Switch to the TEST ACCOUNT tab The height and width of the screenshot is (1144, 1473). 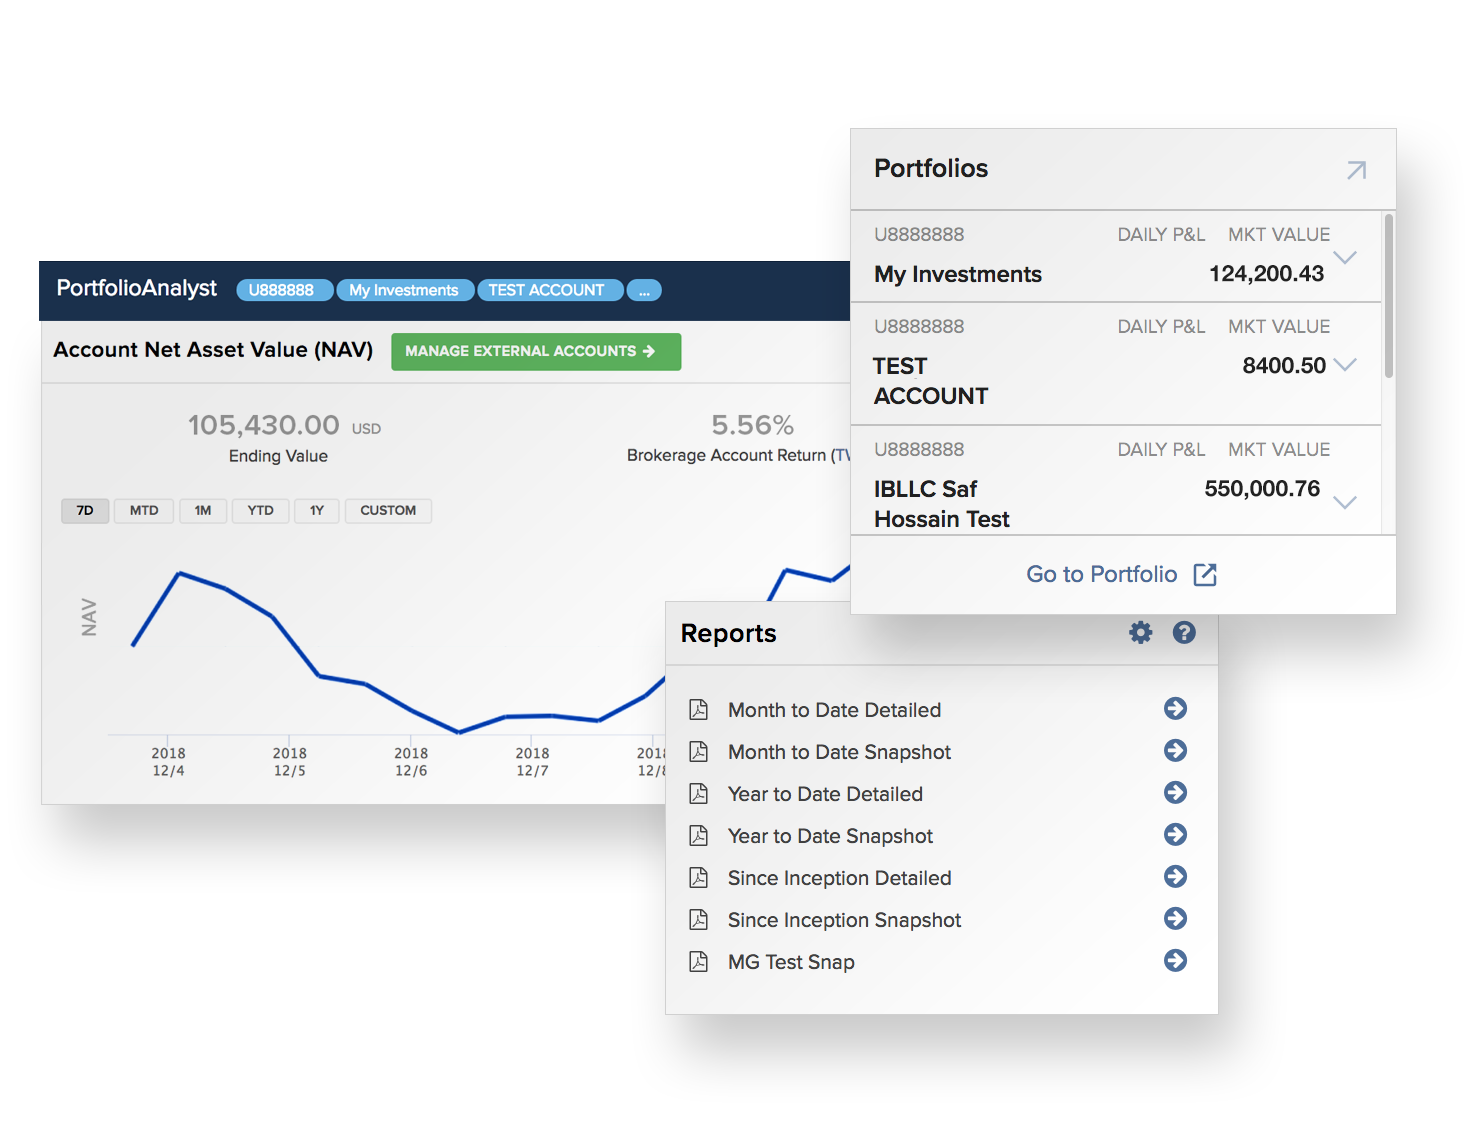549,290
